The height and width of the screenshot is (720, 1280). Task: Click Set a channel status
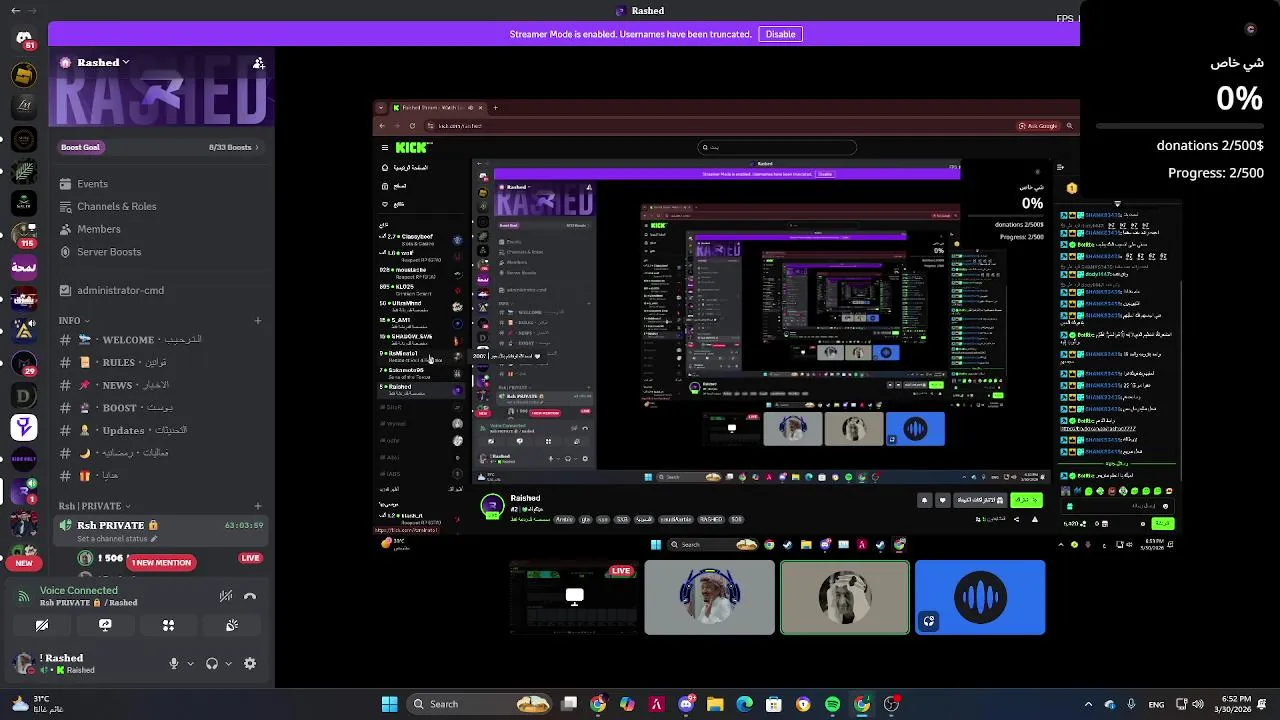click(x=117, y=539)
